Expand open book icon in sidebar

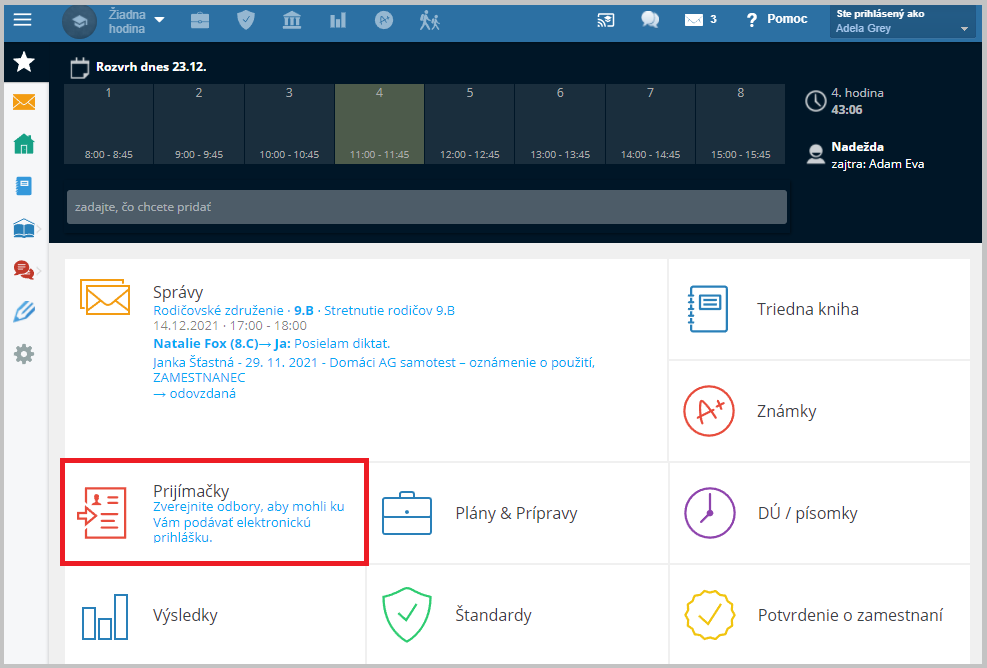24,229
